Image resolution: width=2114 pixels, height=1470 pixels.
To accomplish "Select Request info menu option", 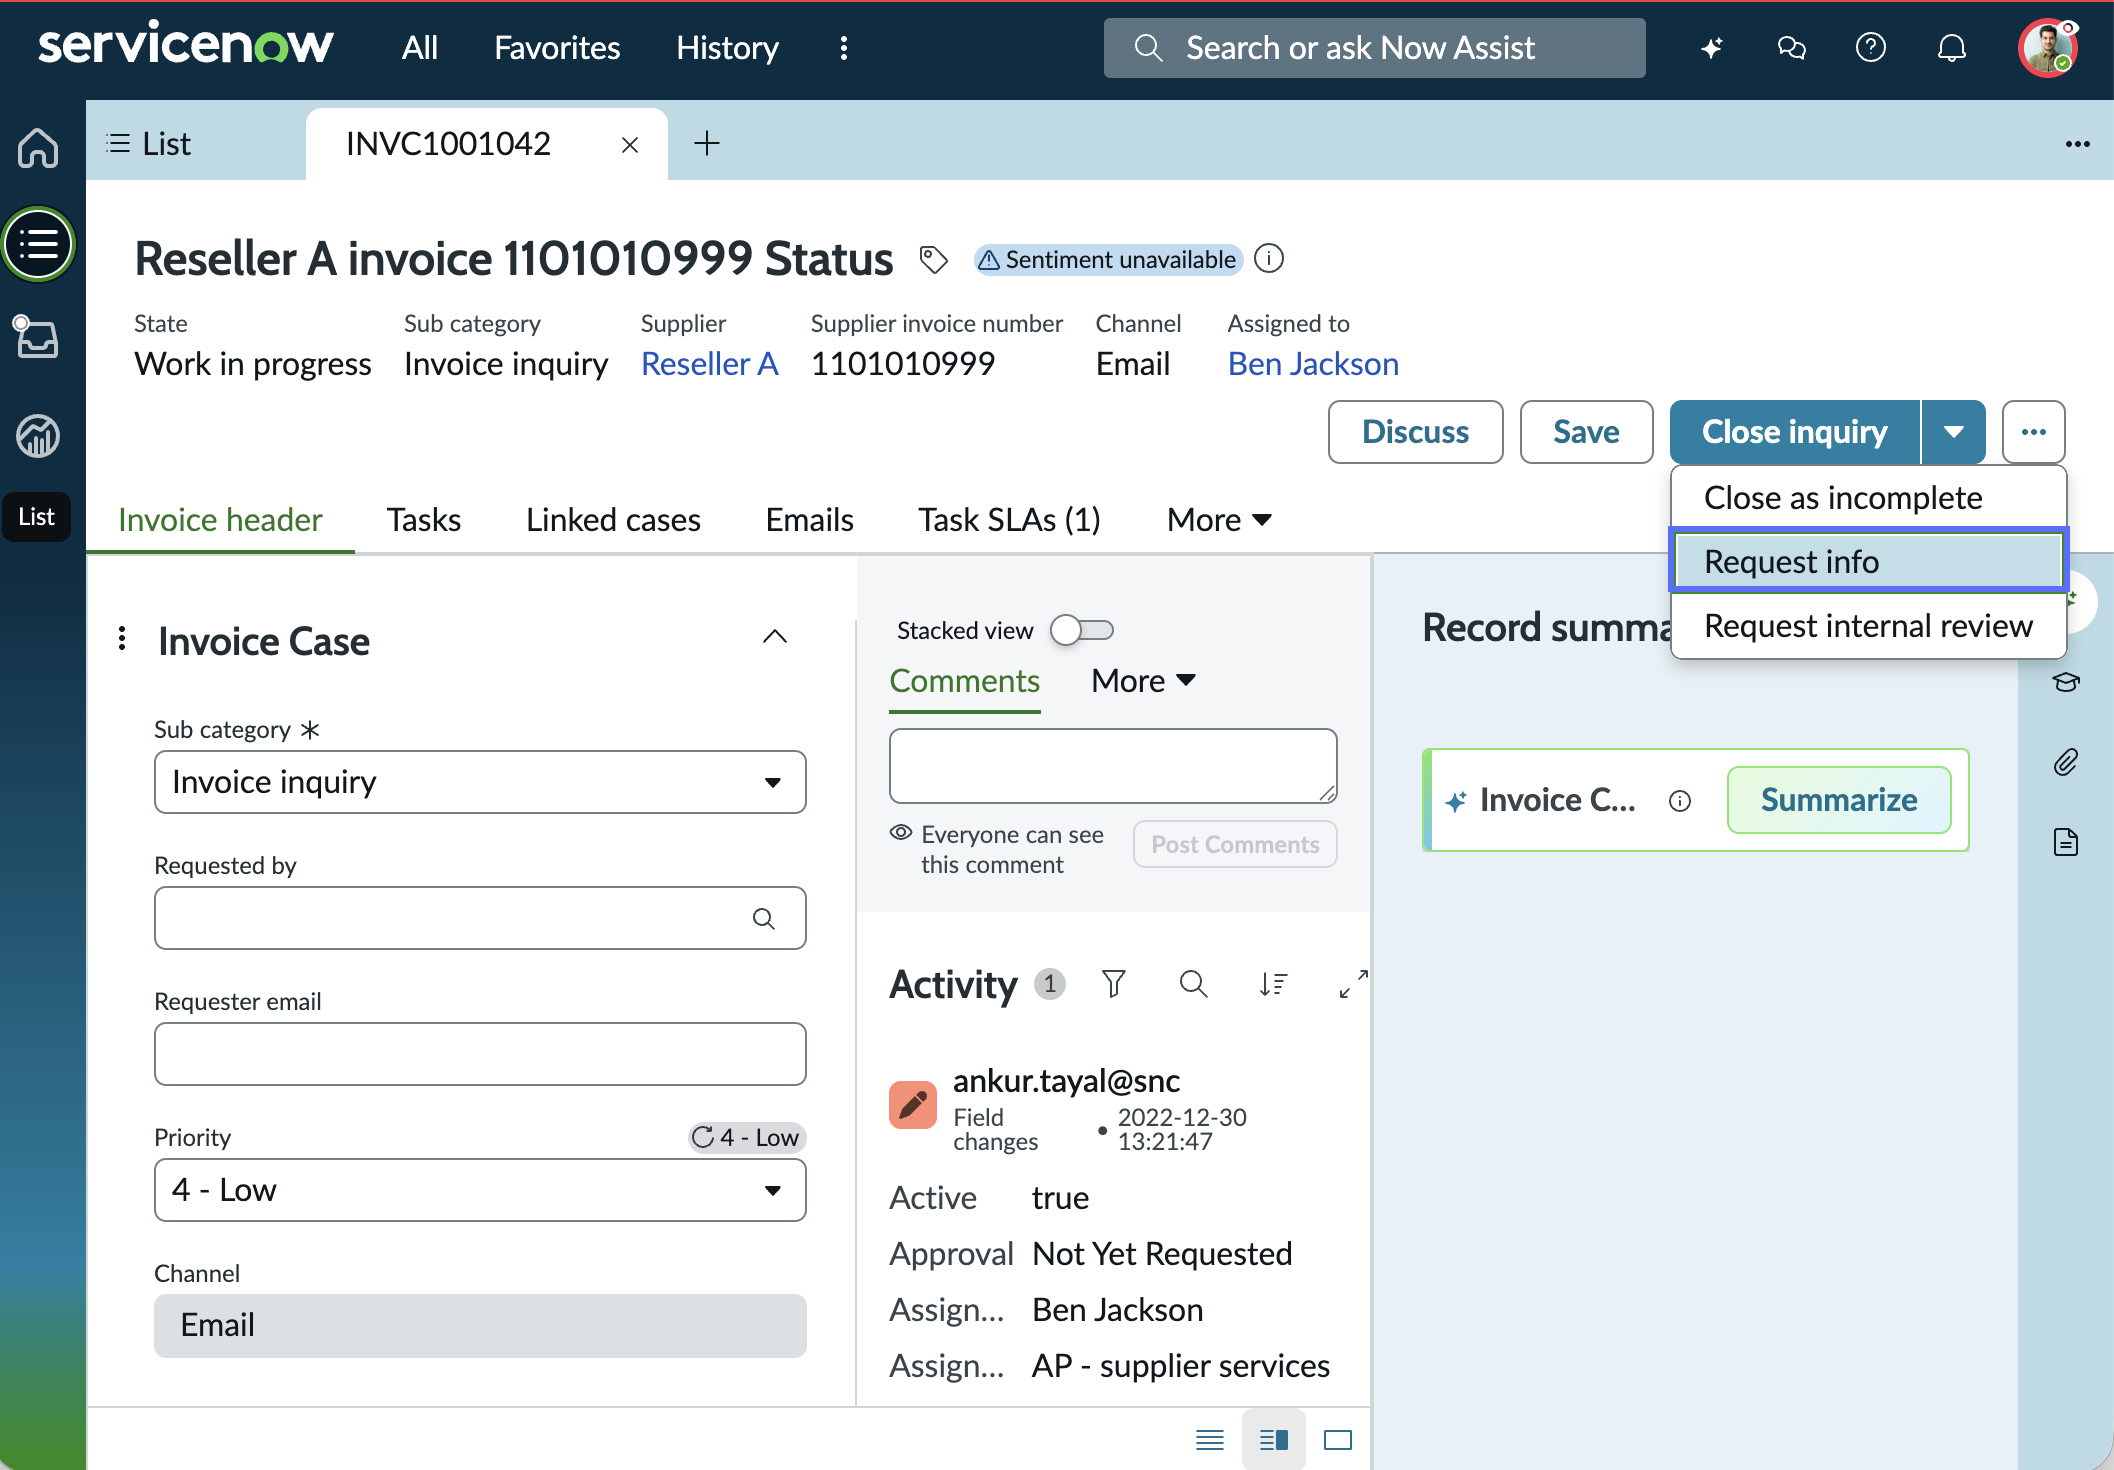I will click(x=1868, y=561).
